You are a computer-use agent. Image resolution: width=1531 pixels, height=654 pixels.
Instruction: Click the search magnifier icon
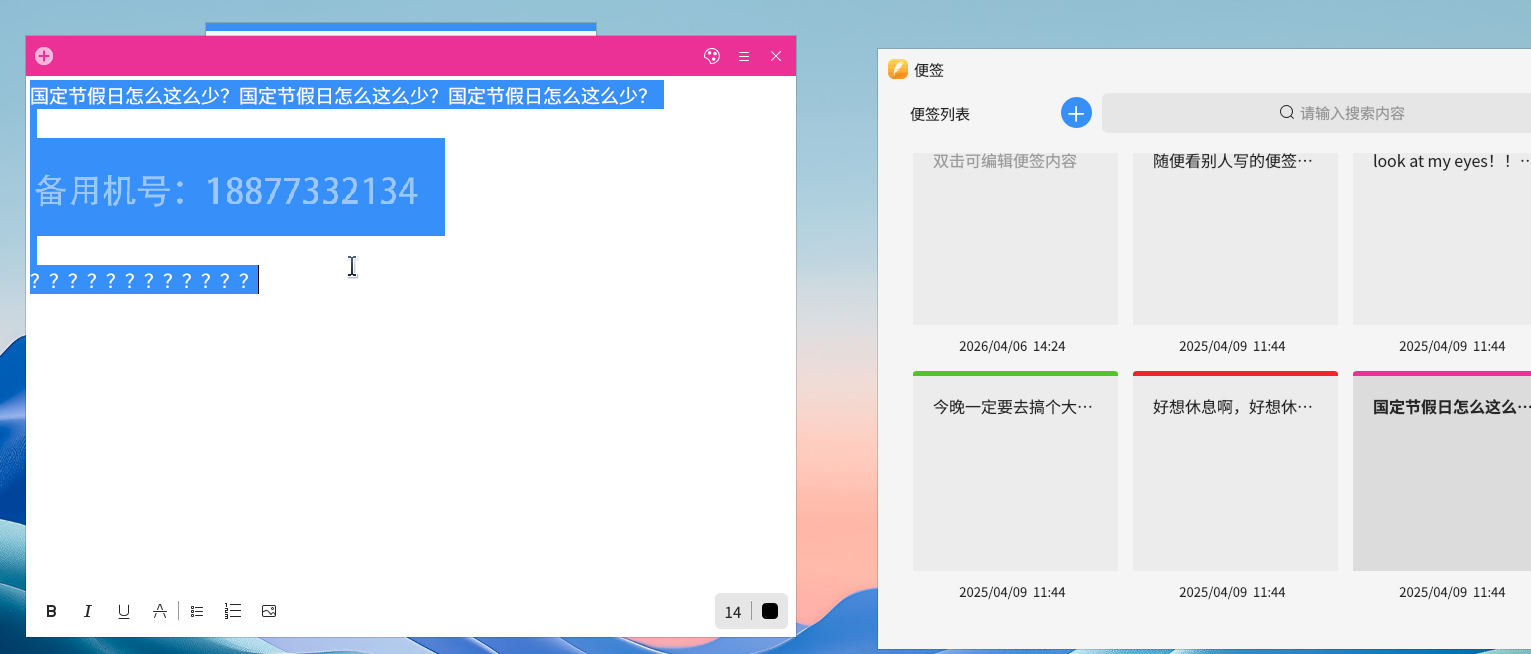[x=1287, y=112]
